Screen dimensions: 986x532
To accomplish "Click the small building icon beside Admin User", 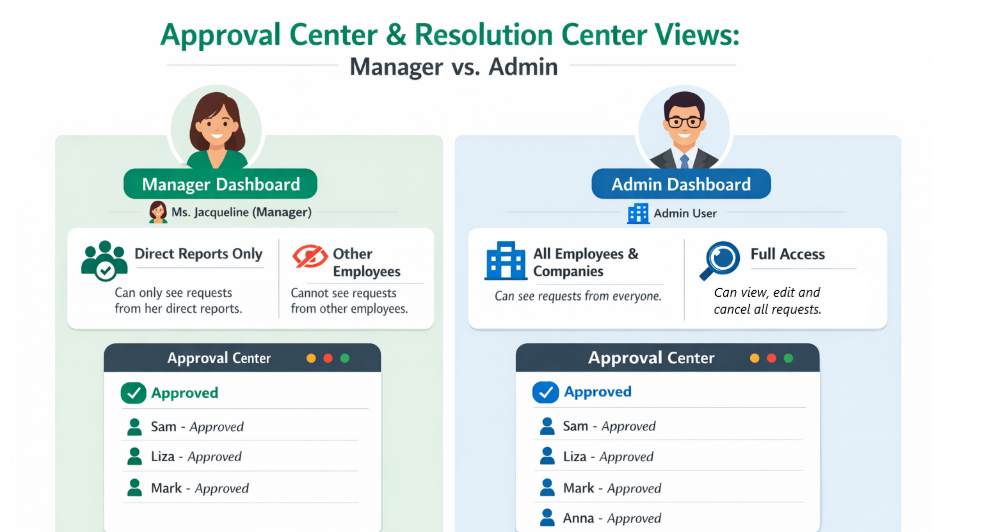I will [x=637, y=214].
